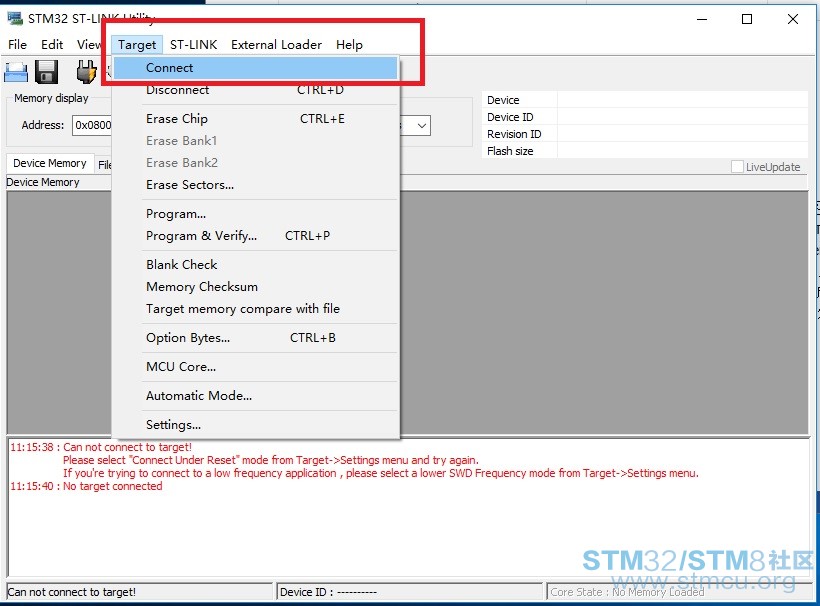Select Memory Checksum menu entry
820x606 pixels.
256,287
